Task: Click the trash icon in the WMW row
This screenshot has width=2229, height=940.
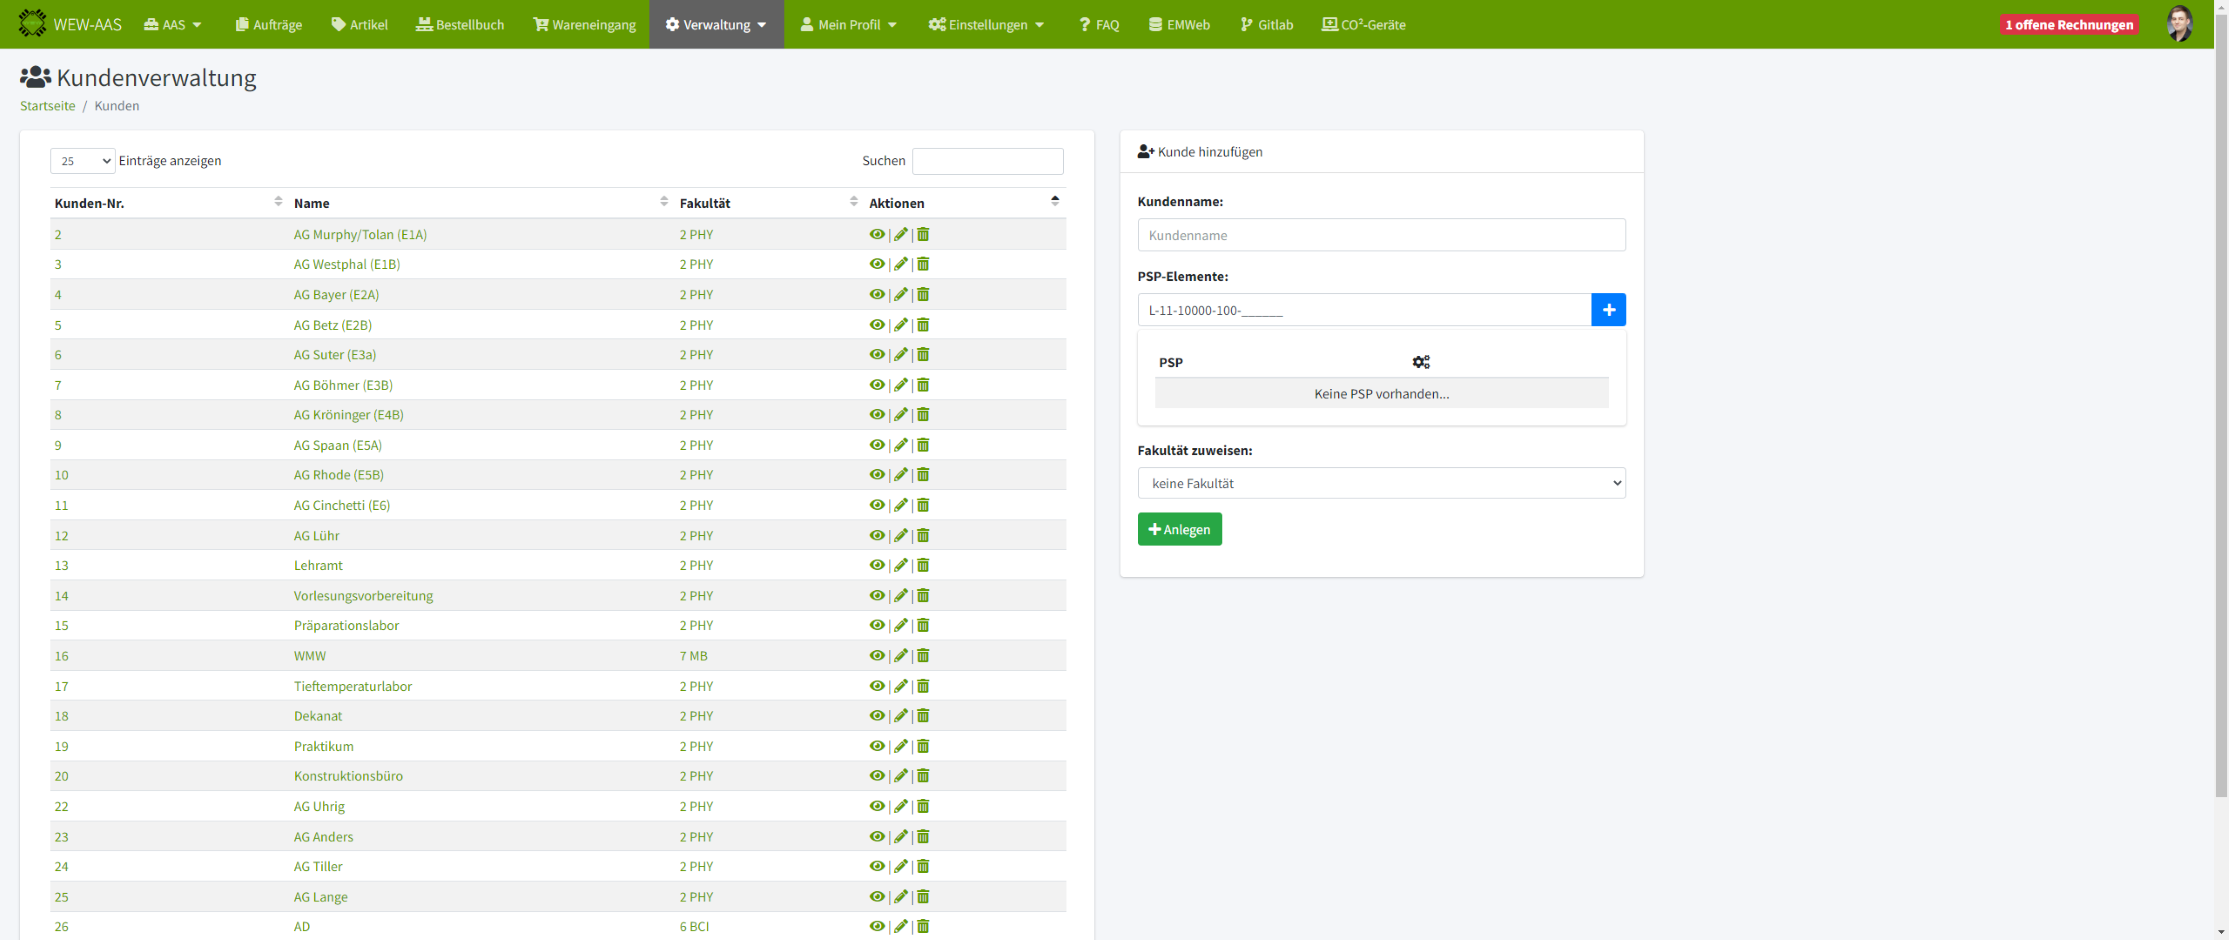Action: [923, 656]
